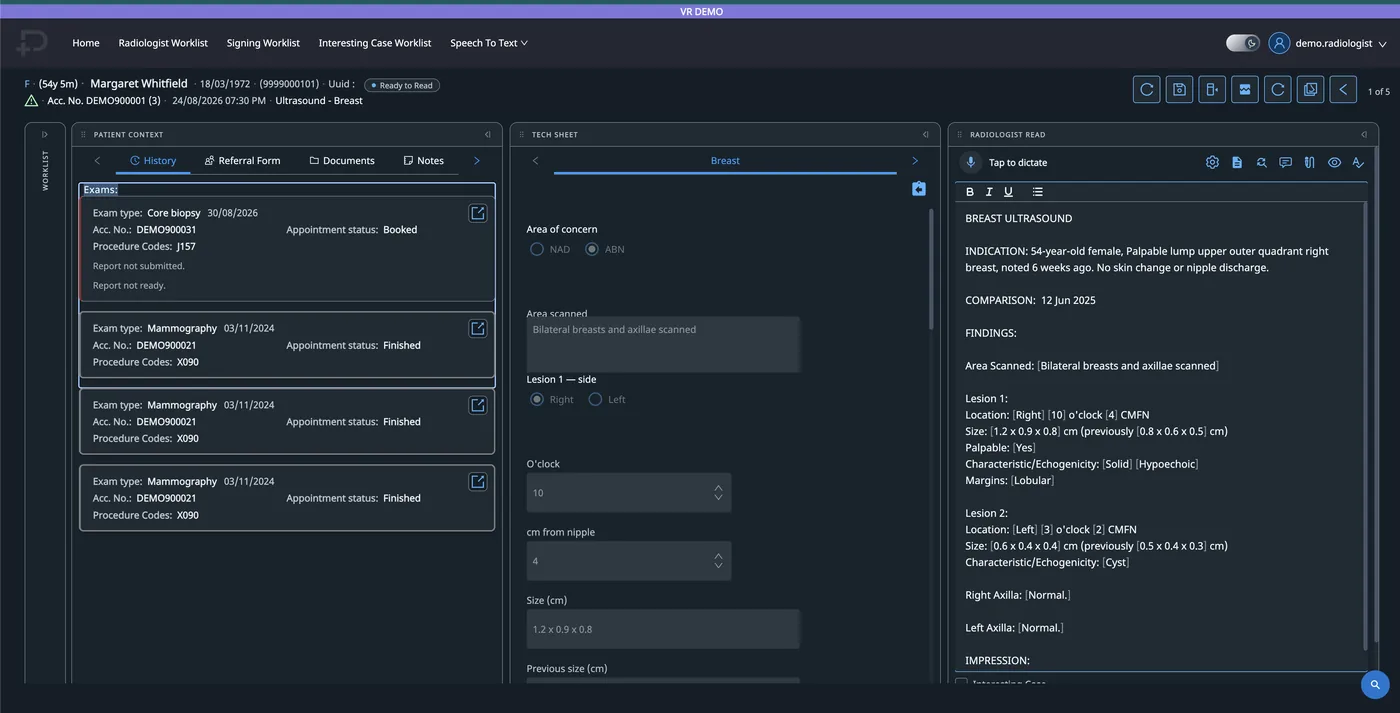Click the refresh icon left of the save icon
The height and width of the screenshot is (713, 1400).
point(1147,90)
